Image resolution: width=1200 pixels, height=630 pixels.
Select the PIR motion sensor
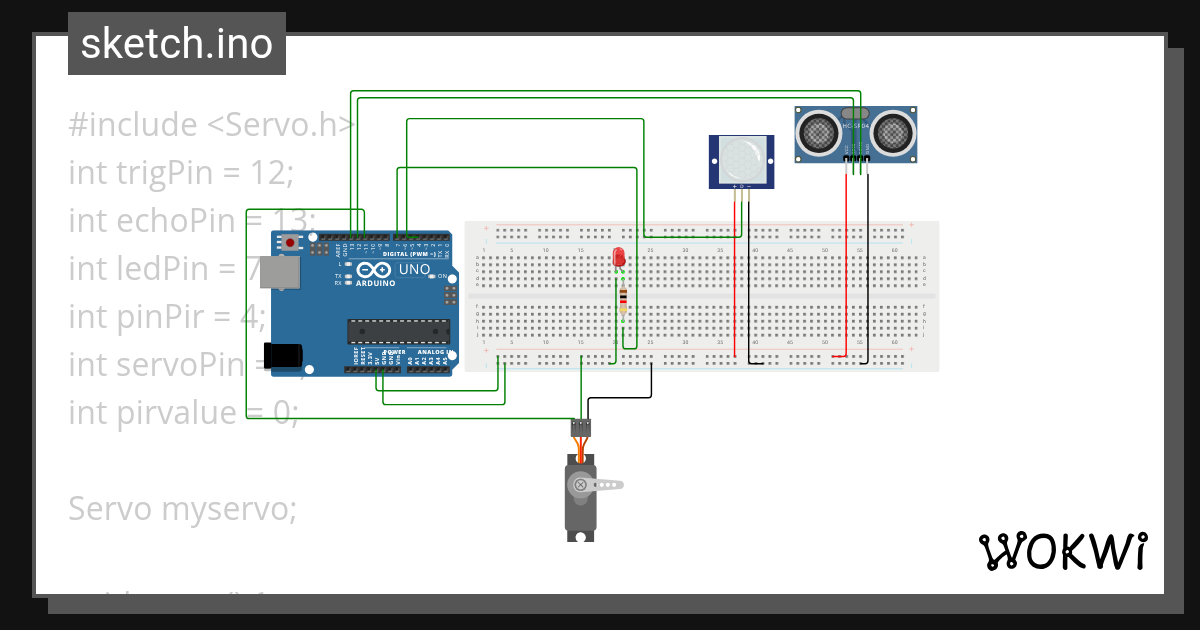point(740,160)
